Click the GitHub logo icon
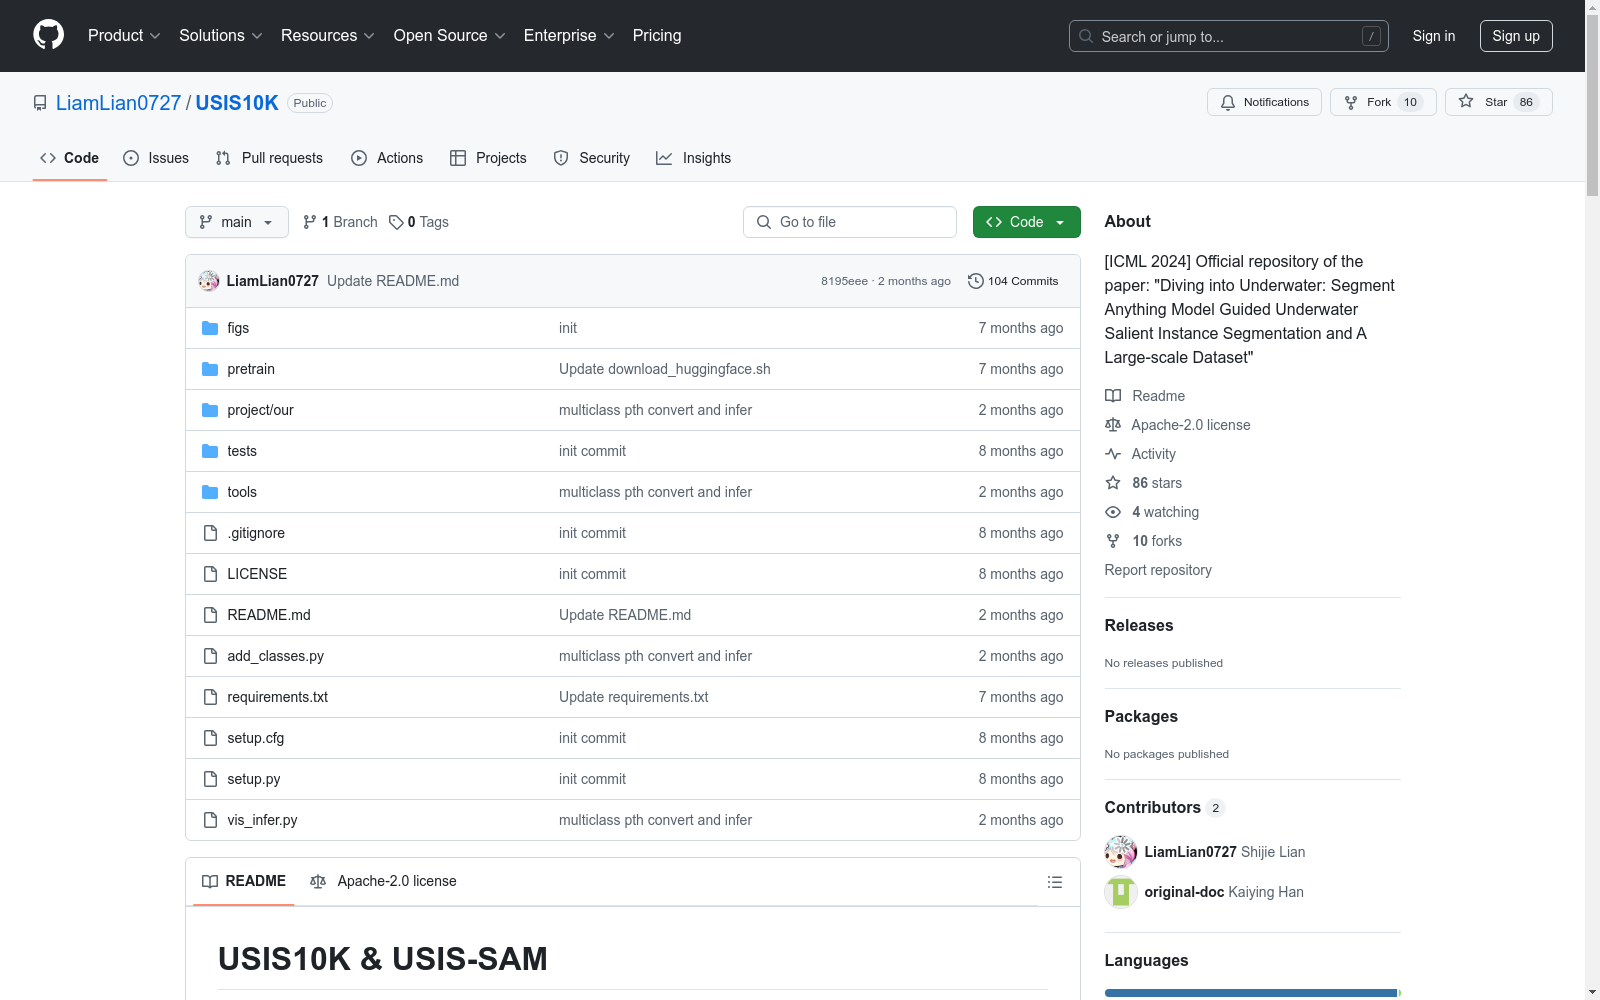Screen dimensions: 1600x1000 [x=48, y=35]
